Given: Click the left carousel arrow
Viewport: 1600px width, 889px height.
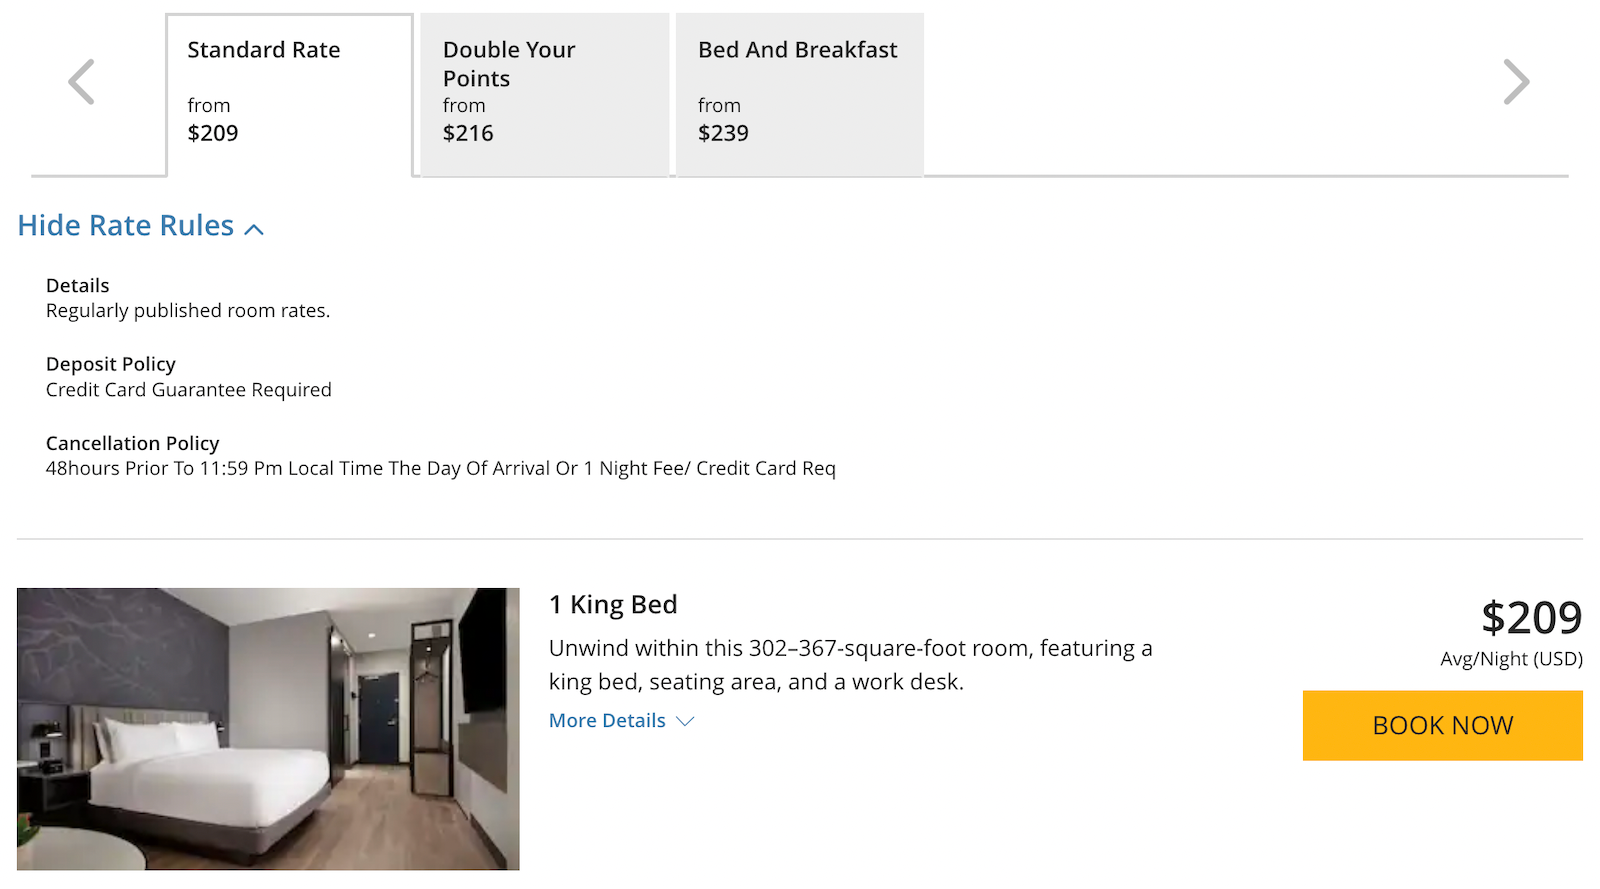Looking at the screenshot, I should point(82,82).
